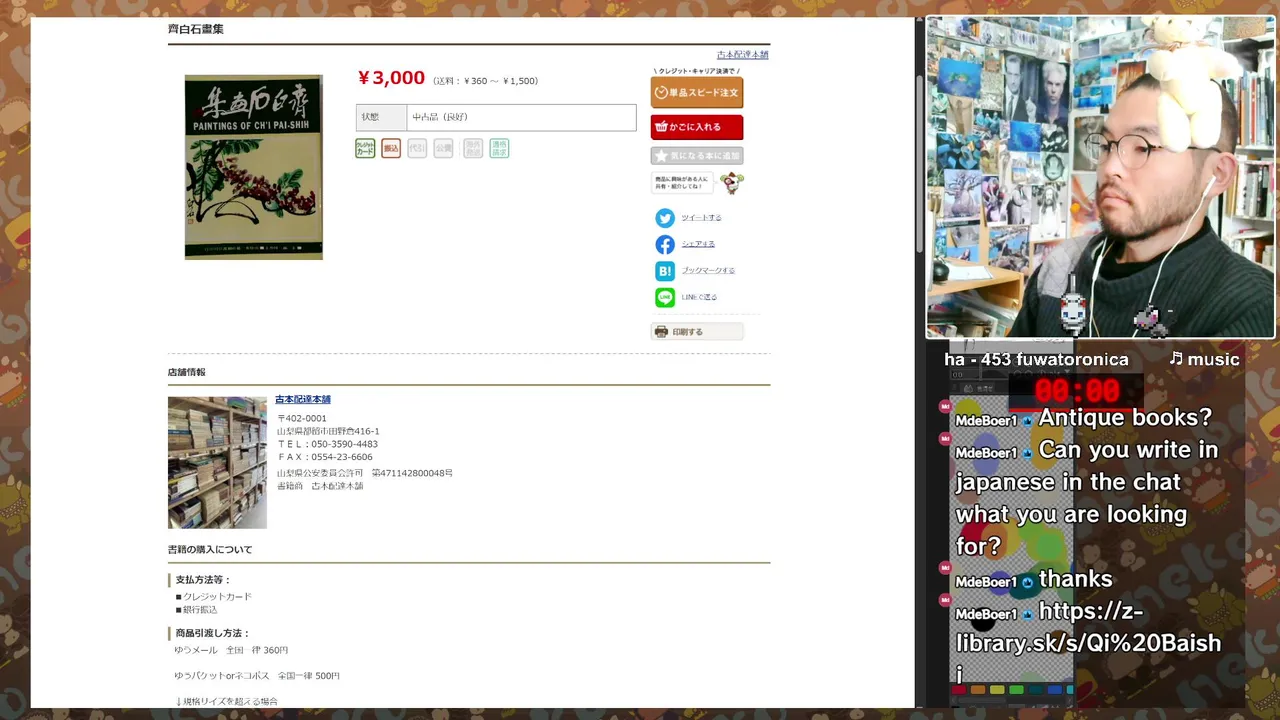Open the ツイートする link
Image resolution: width=1280 pixels, height=720 pixels.
[x=701, y=218]
